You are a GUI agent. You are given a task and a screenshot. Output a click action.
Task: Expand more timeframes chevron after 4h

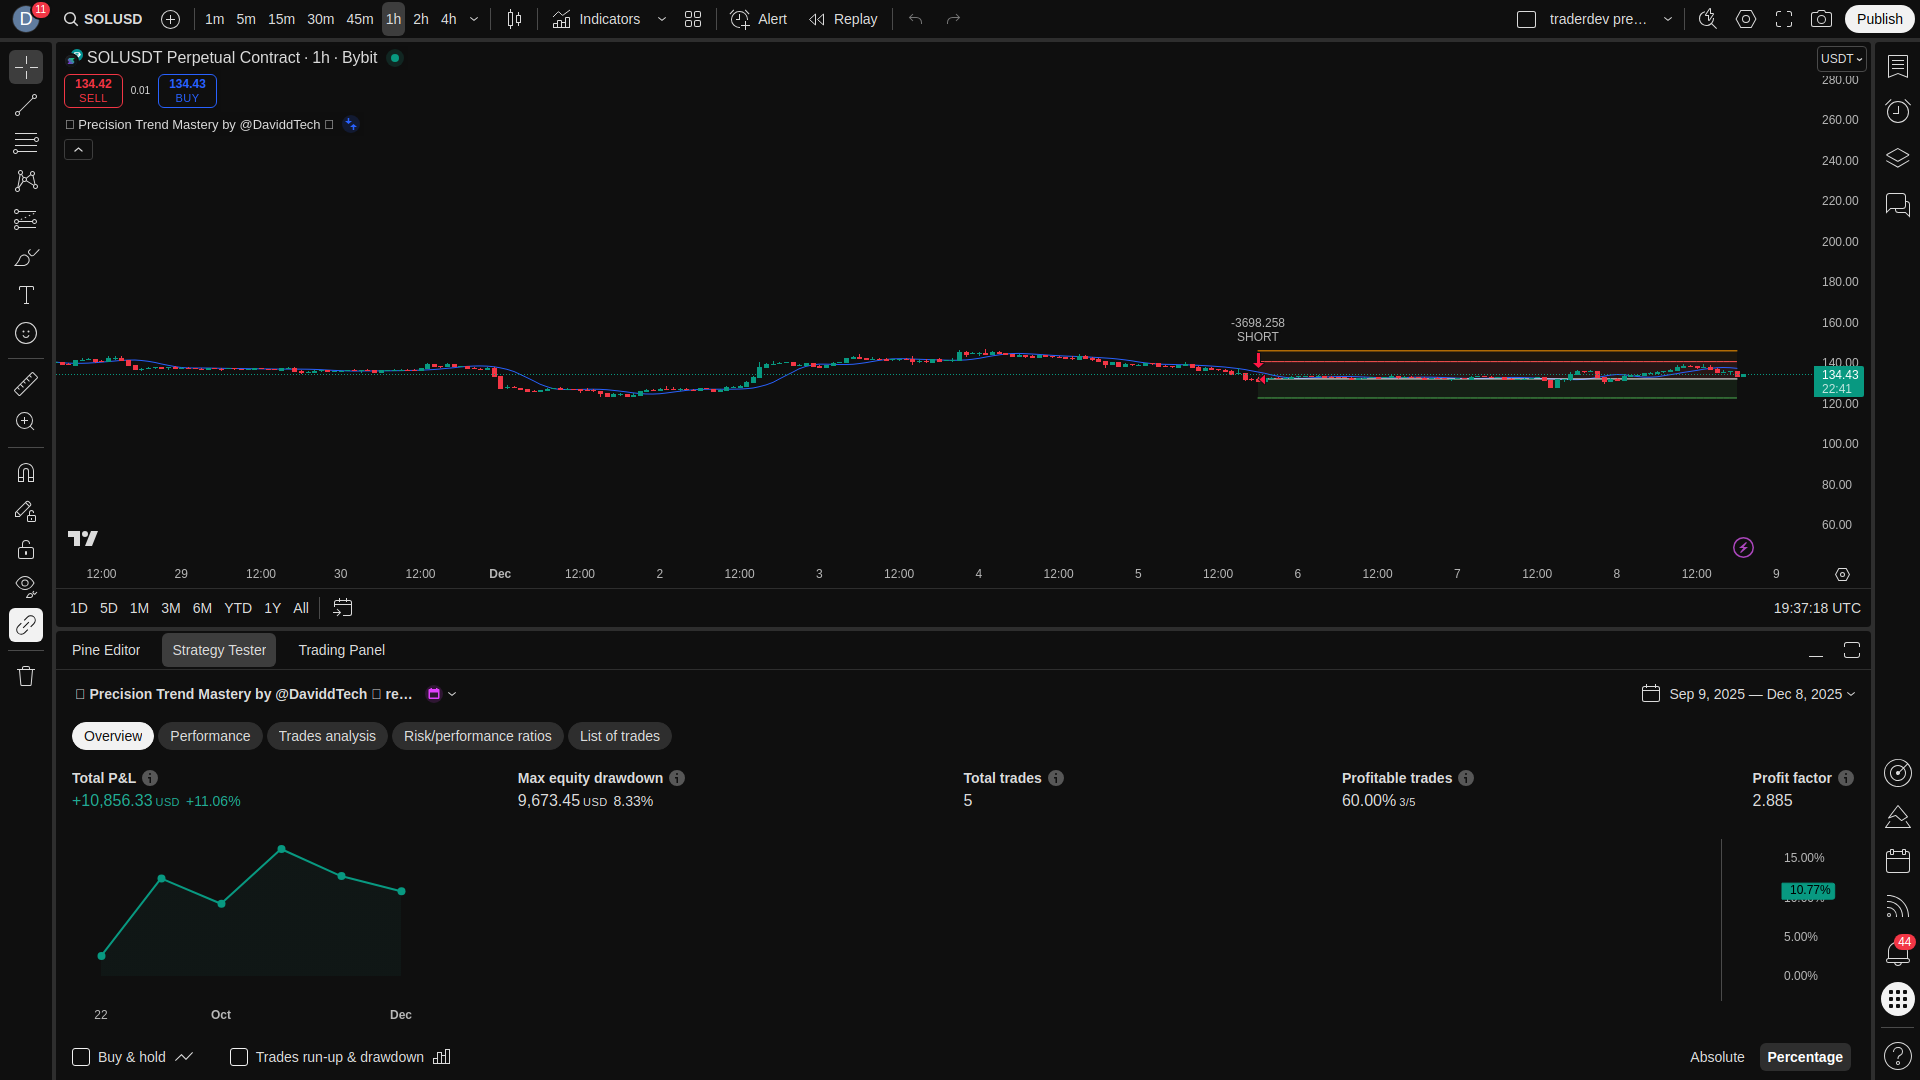[x=474, y=19]
